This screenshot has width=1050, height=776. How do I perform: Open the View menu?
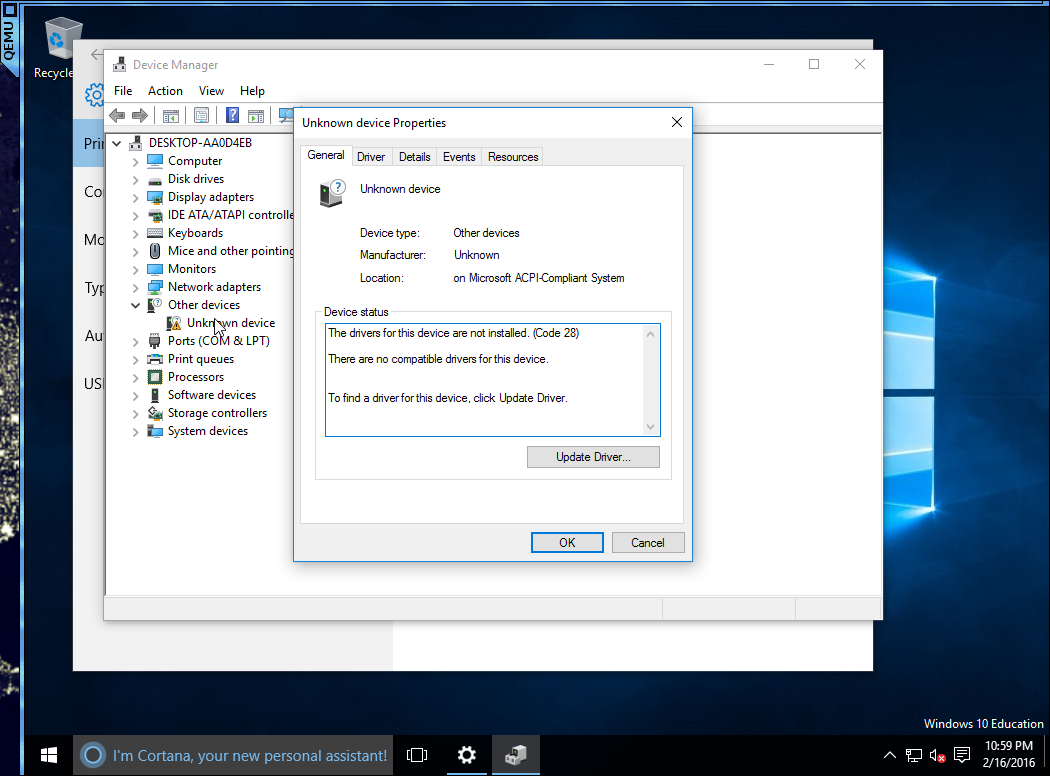(x=211, y=90)
